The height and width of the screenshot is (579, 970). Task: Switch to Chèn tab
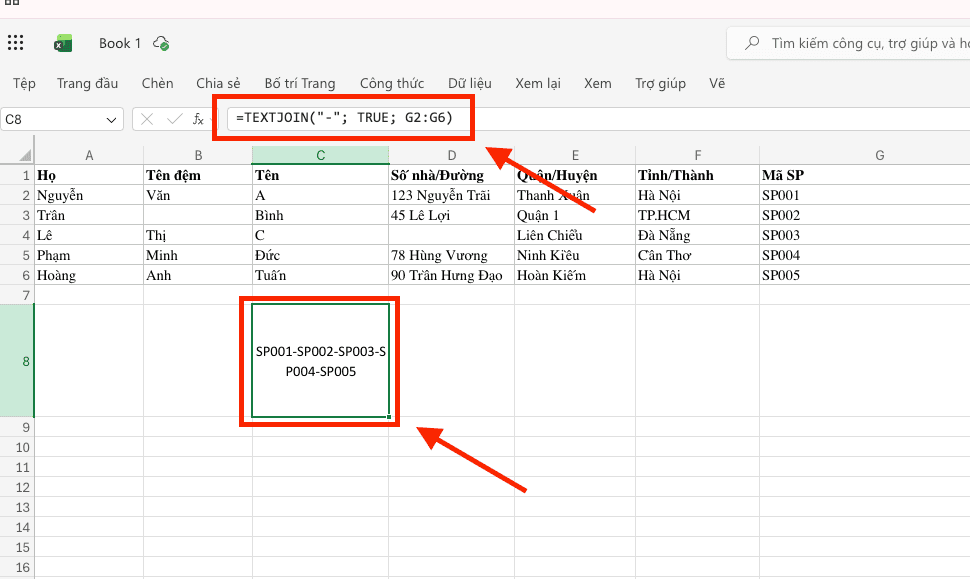157,83
